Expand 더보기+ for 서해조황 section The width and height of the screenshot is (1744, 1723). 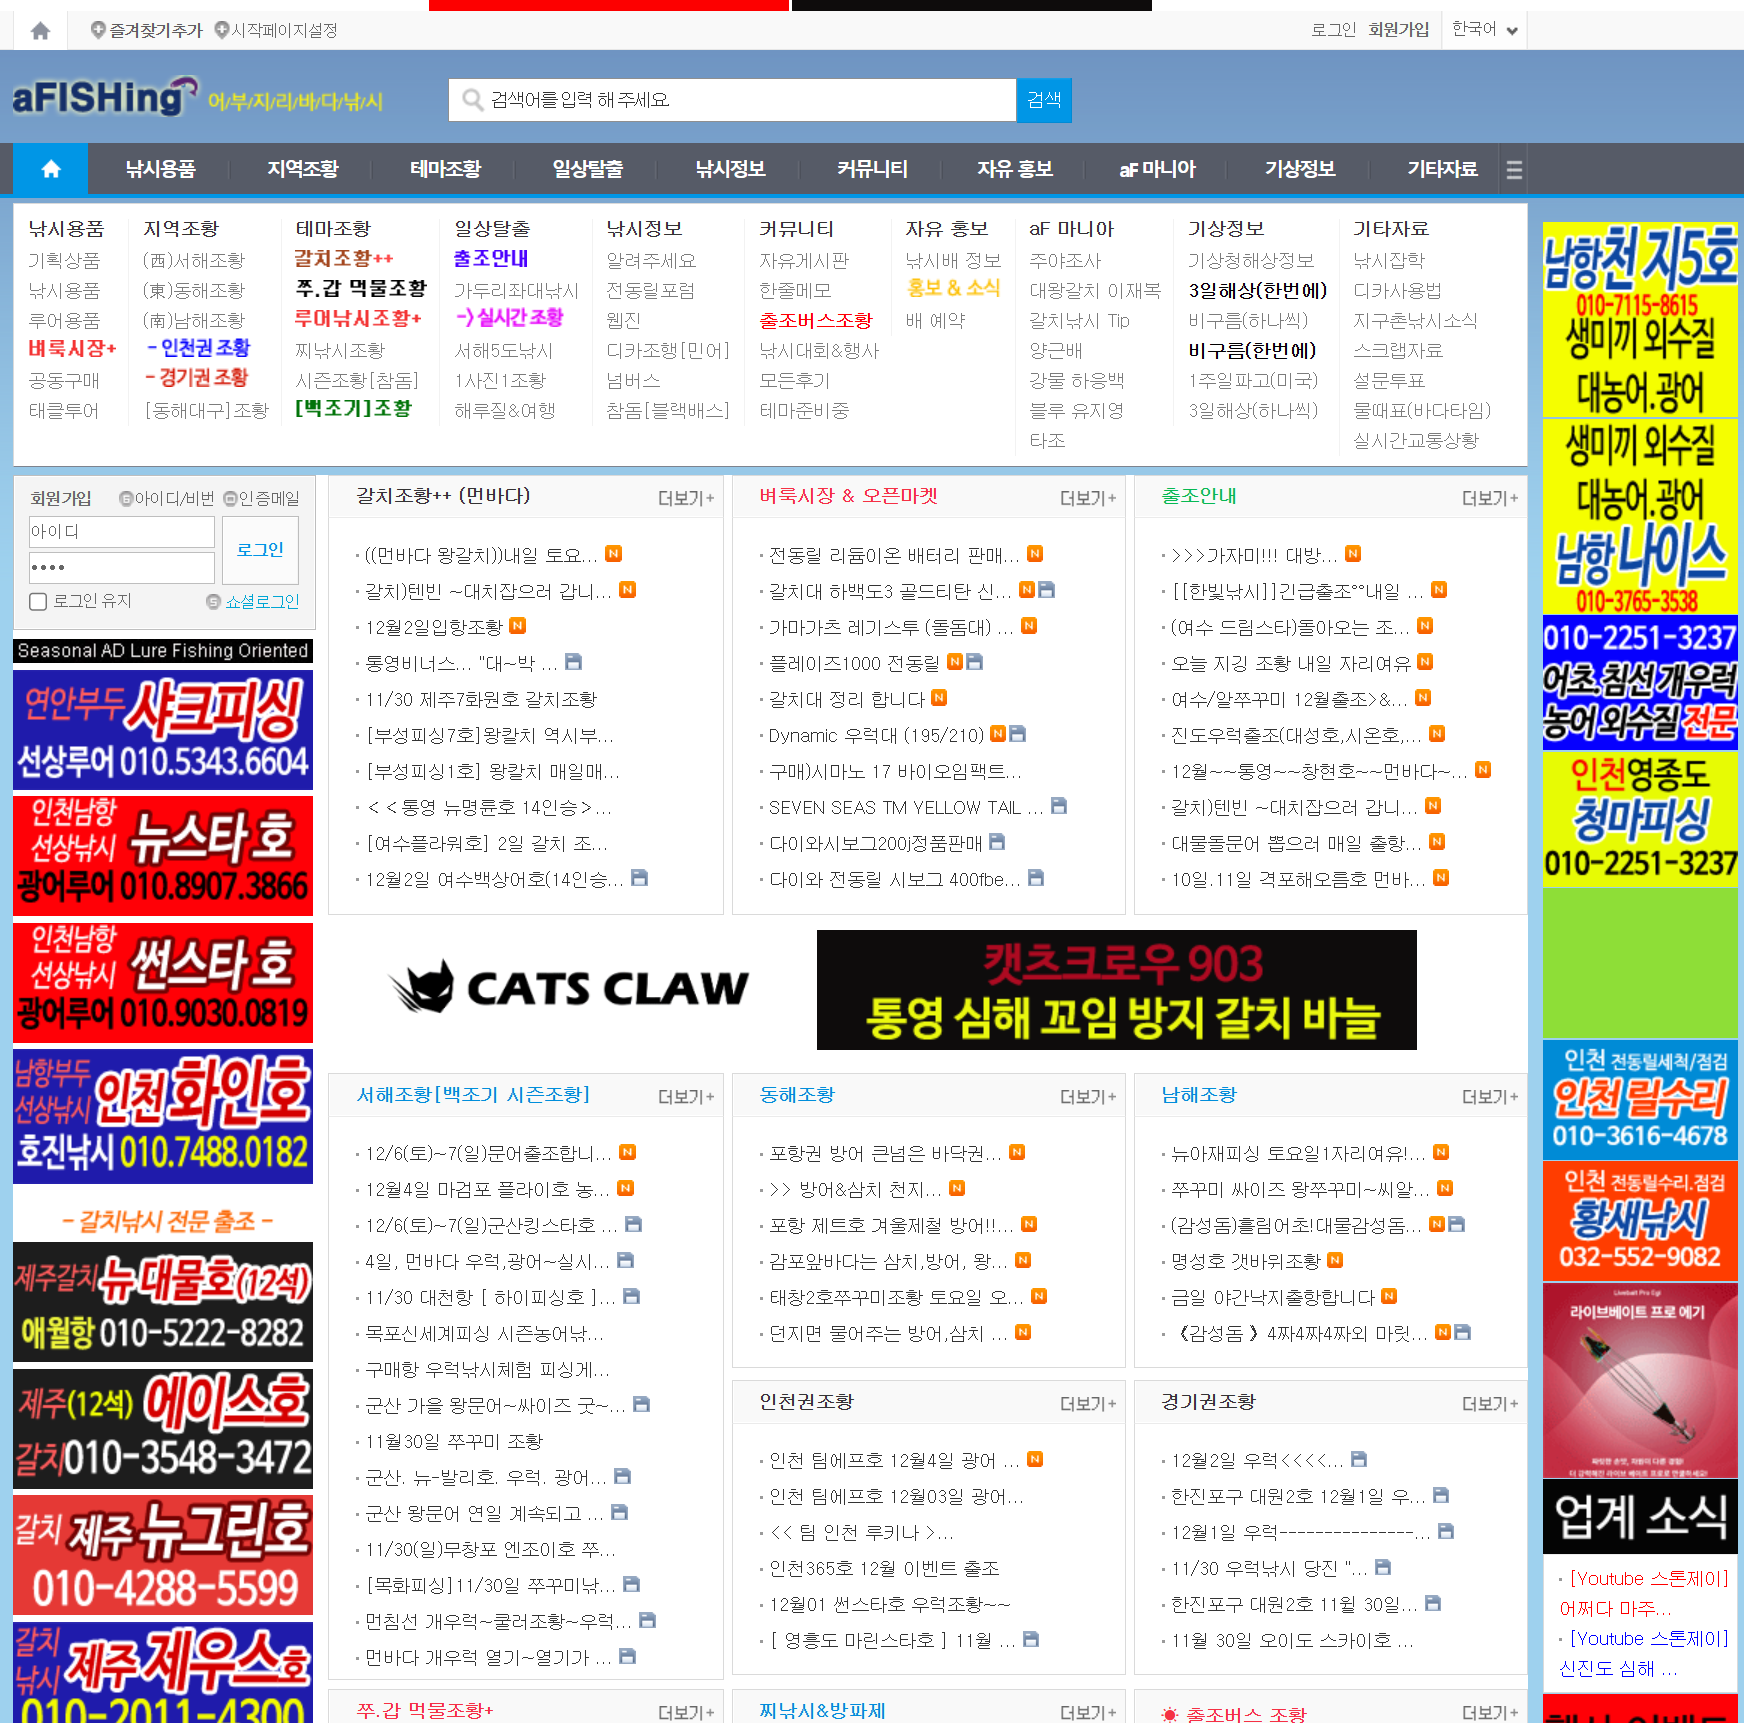686,1097
